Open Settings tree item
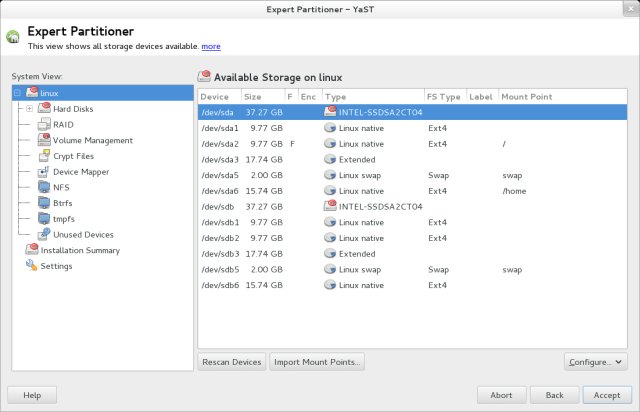The height and width of the screenshot is (412, 640). [56, 266]
